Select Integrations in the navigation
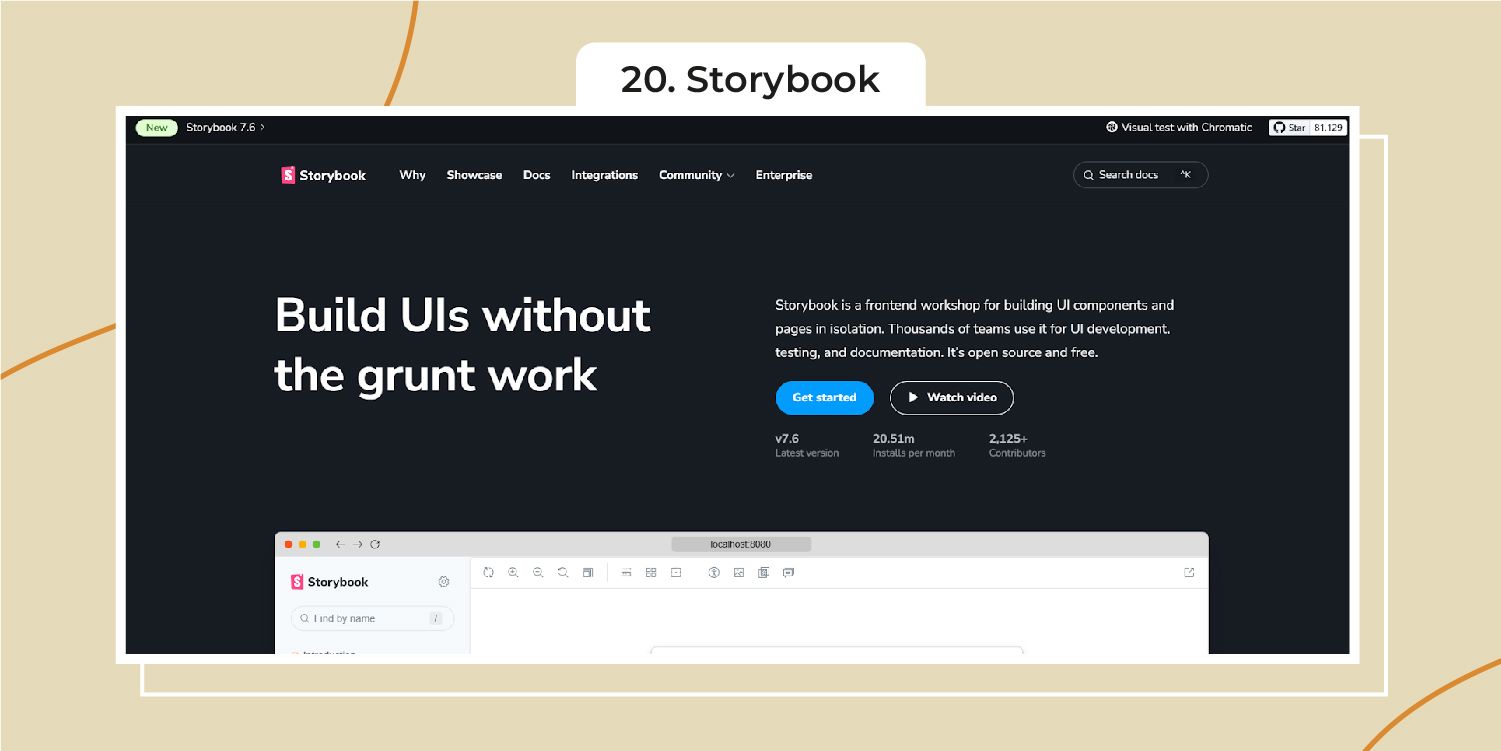The image size is (1501, 751). pos(604,175)
